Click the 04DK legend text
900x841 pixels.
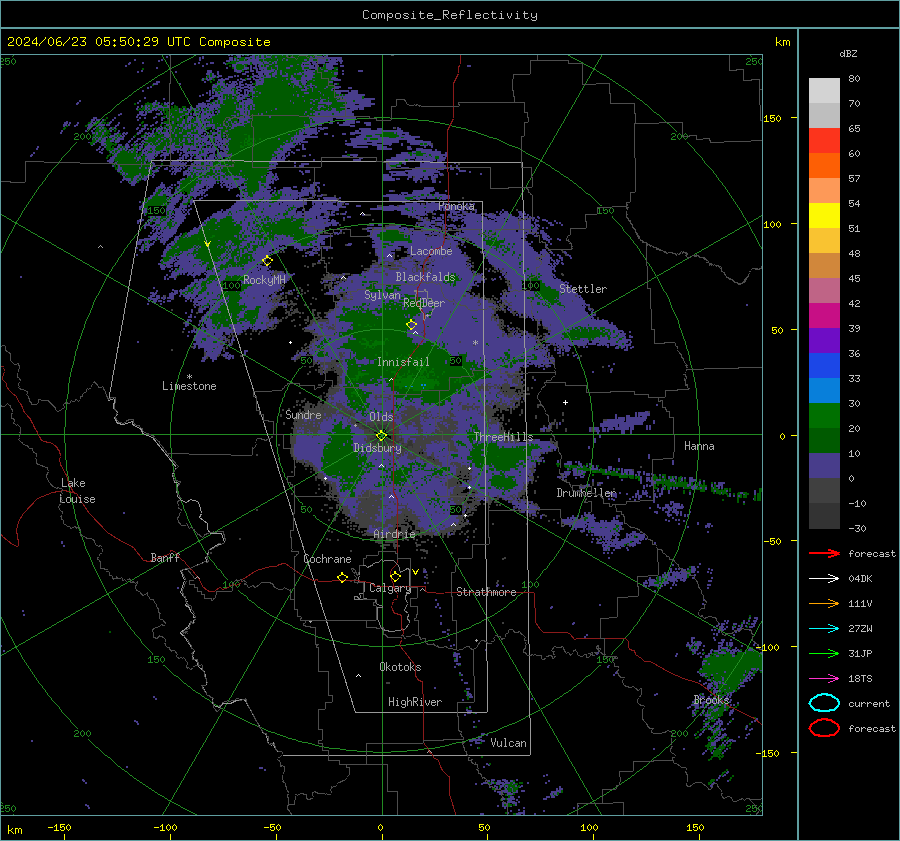coord(860,579)
